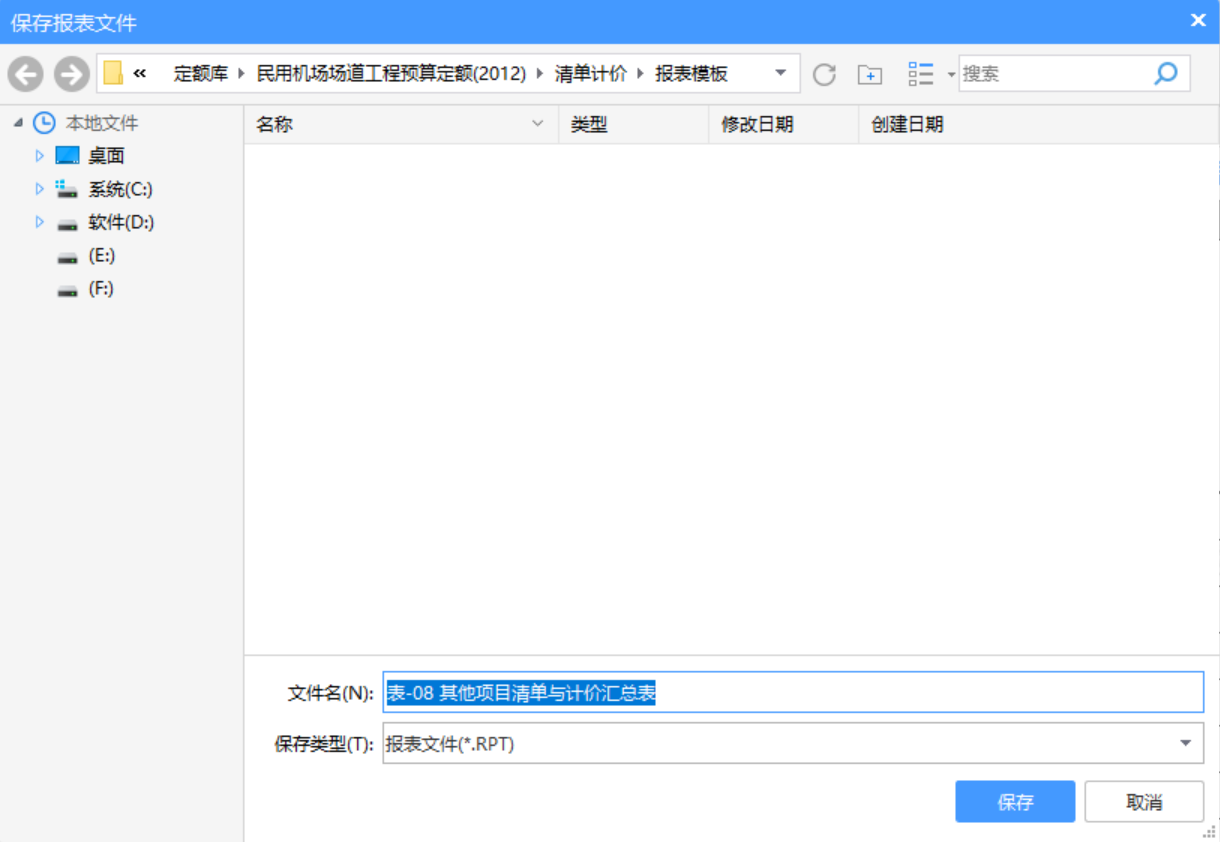Open the 保存类型 file type dropdown
This screenshot has width=1220, height=842.
tap(1185, 742)
